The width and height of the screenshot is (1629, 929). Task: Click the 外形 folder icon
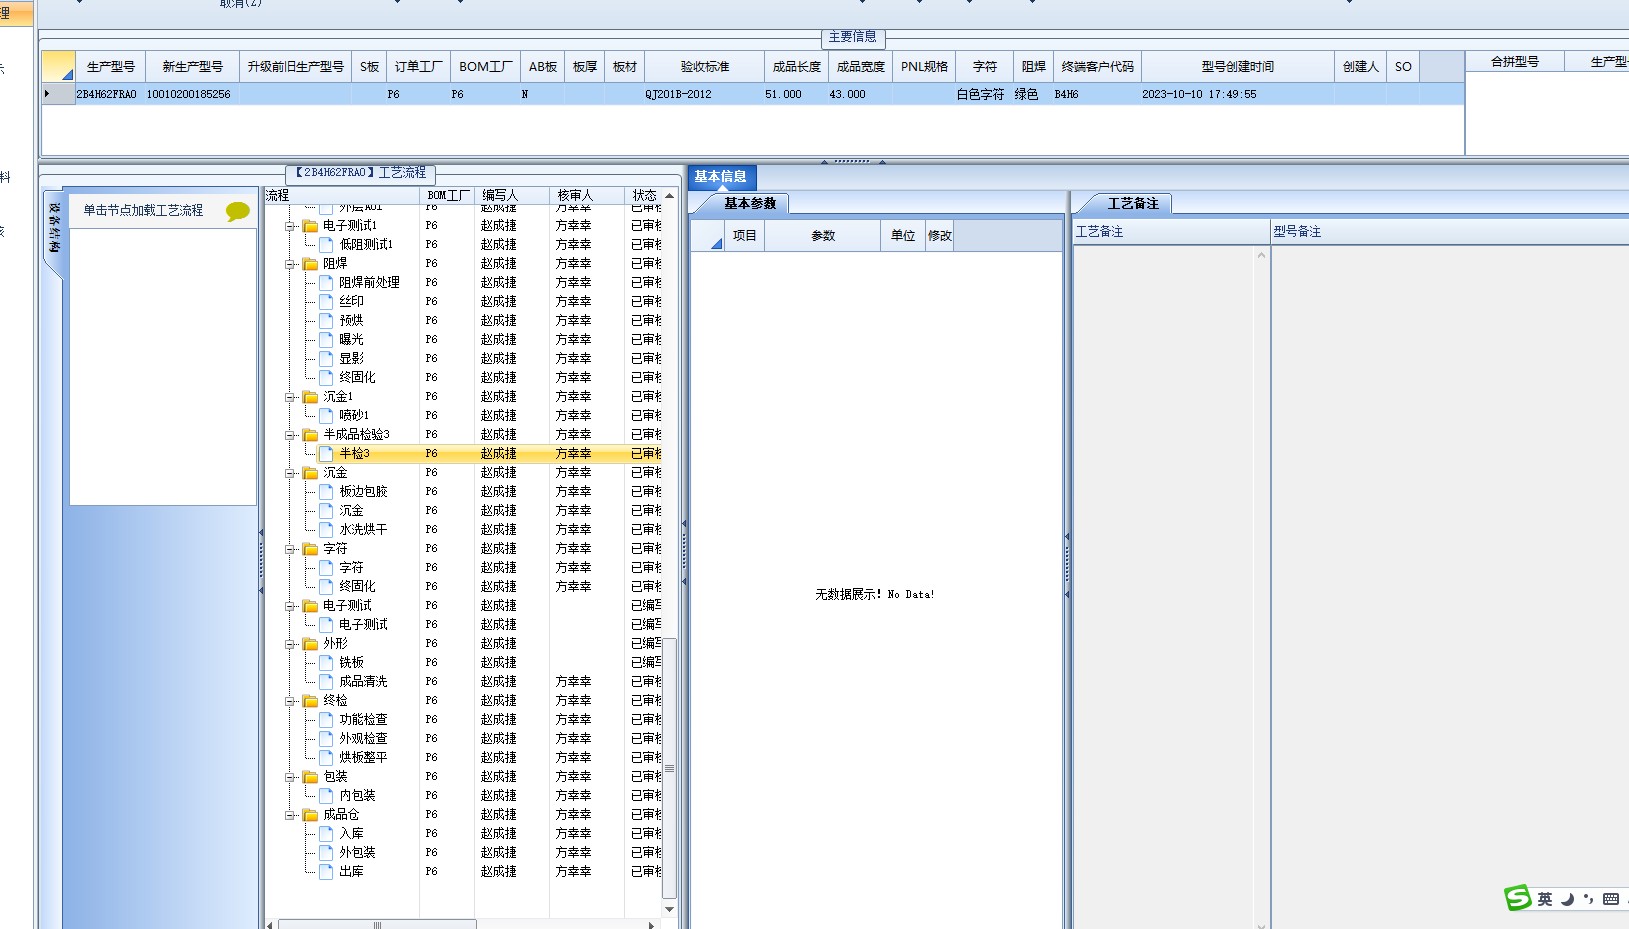(311, 644)
